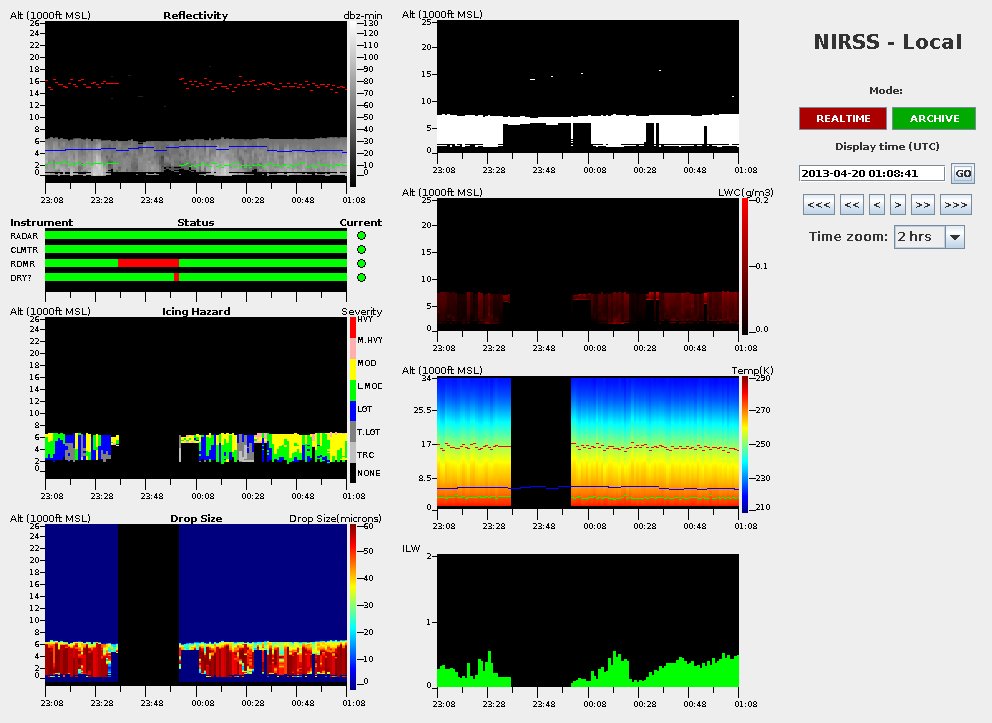Step back once with the < button
The height and width of the screenshot is (723, 992).
pyautogui.click(x=877, y=205)
